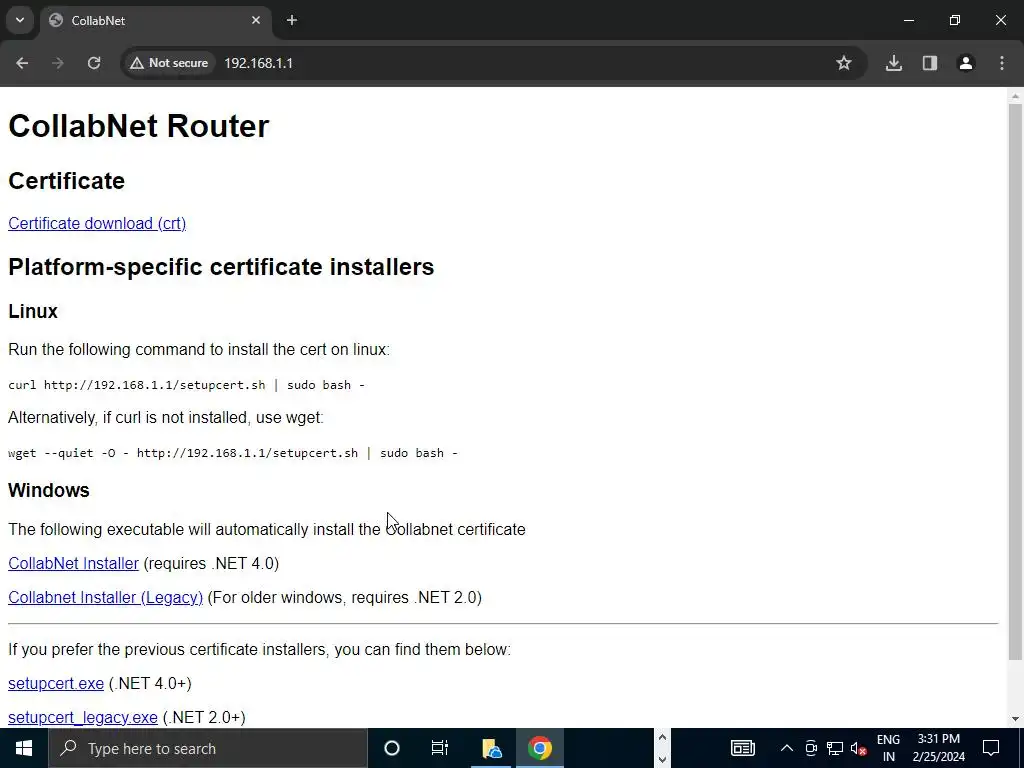
Task: Open the Windows Start menu
Action: pyautogui.click(x=24, y=748)
